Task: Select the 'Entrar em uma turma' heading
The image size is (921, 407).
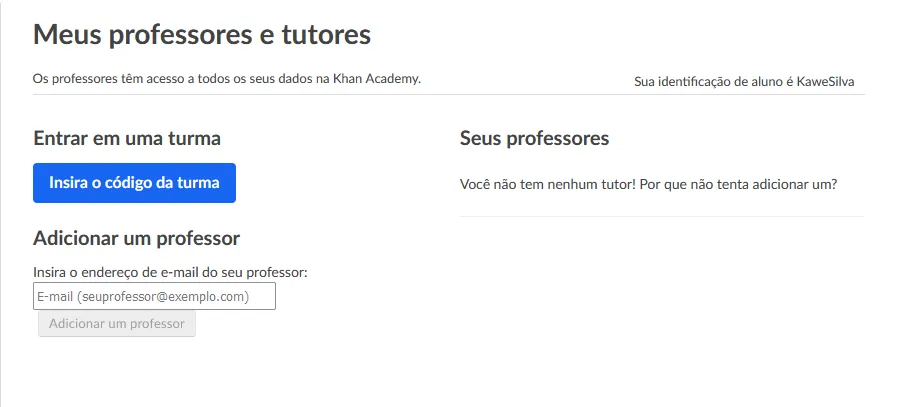Action: click(x=127, y=139)
